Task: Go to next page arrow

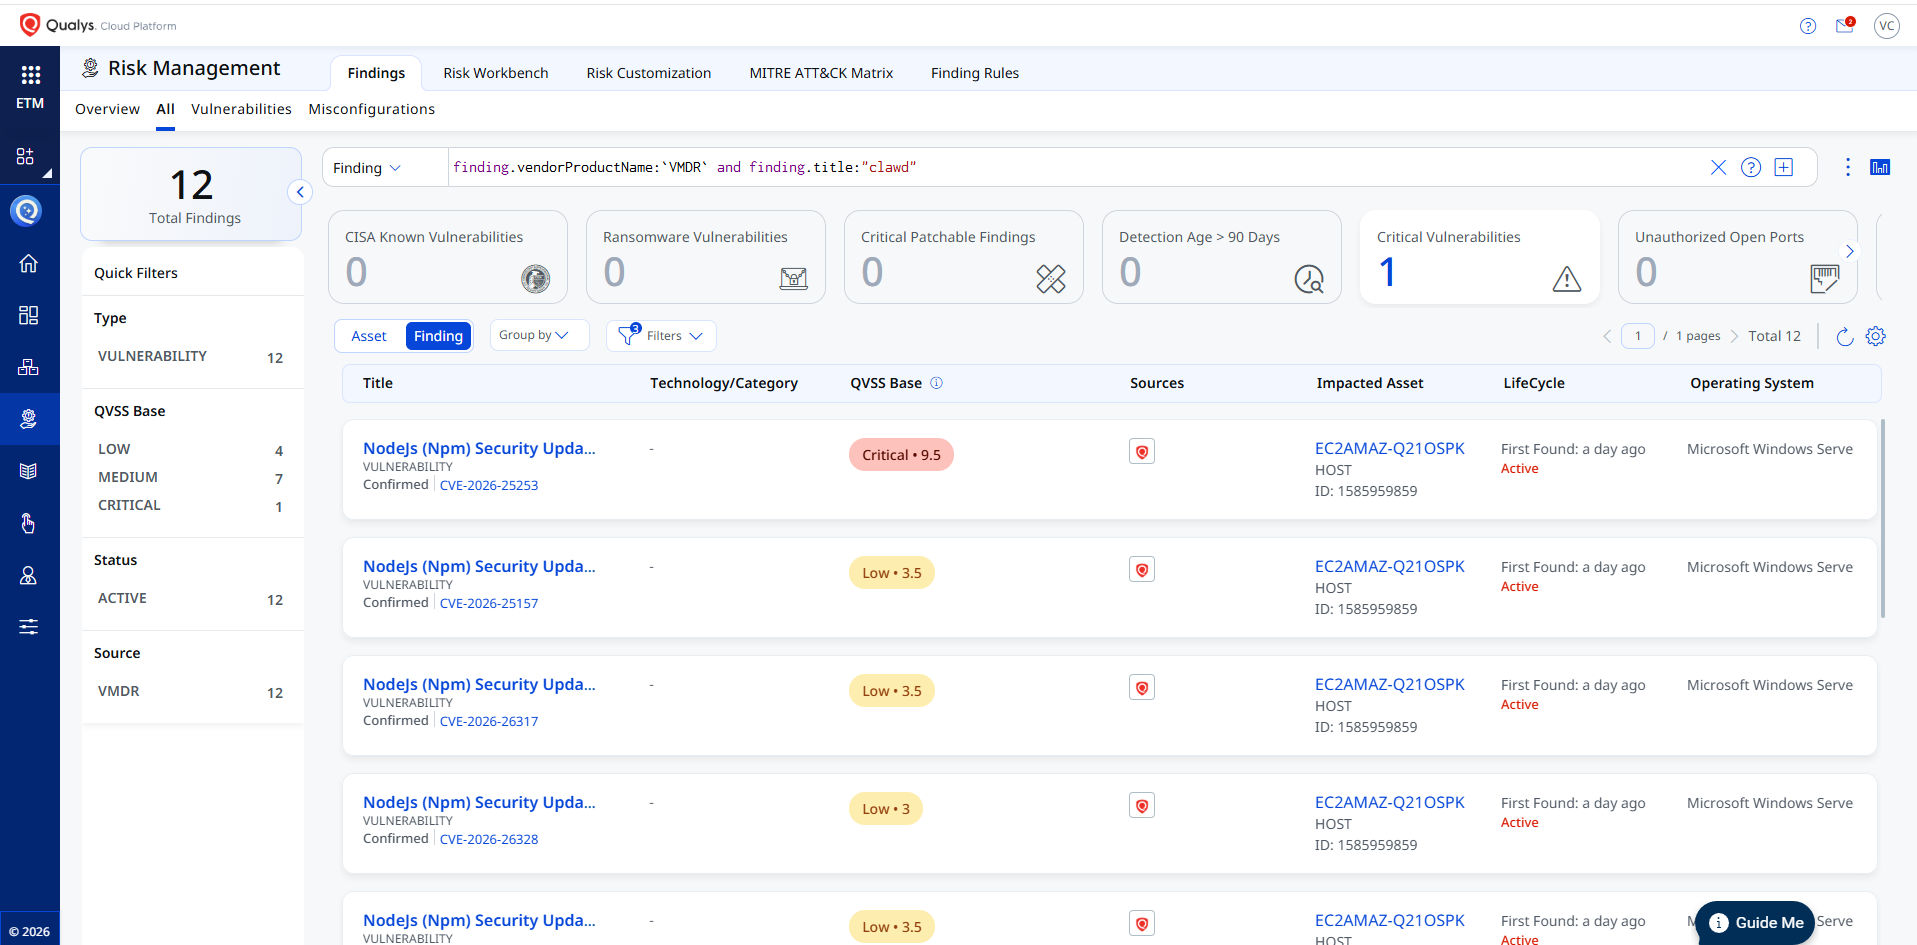Action: click(1735, 336)
